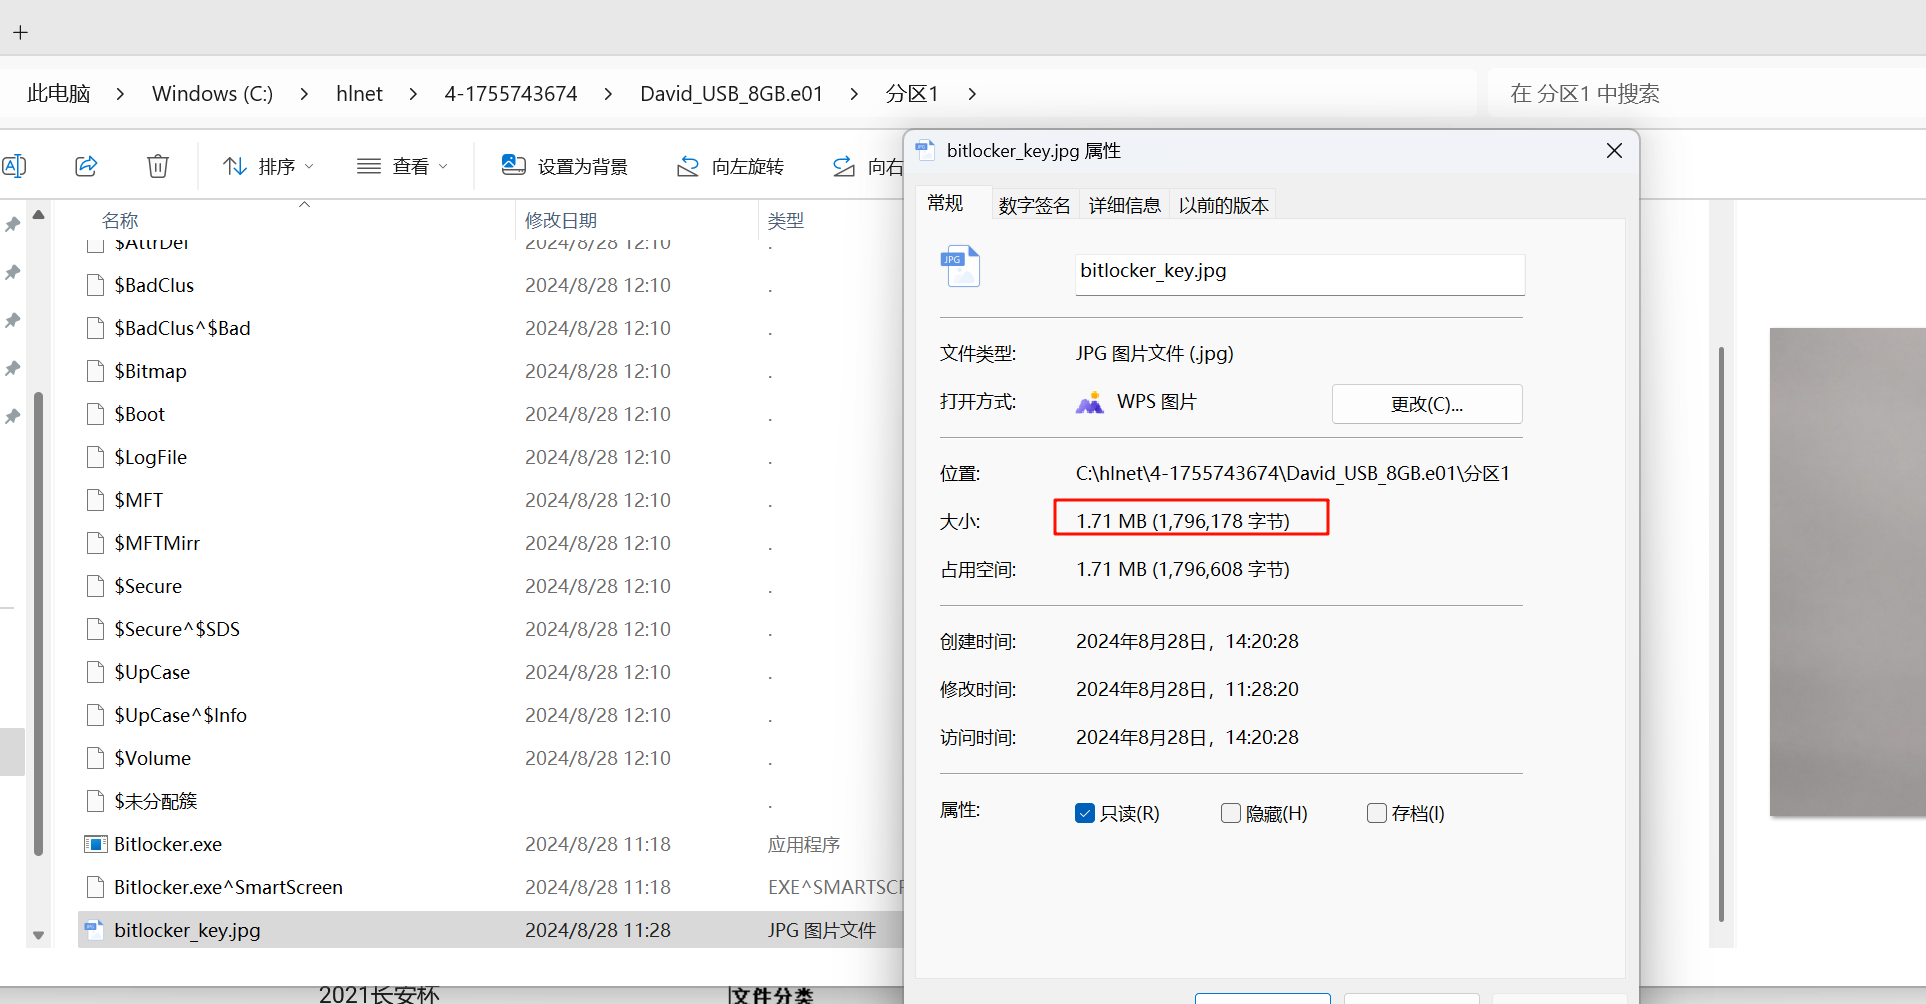This screenshot has height=1004, width=1926.
Task: Expand chevron after David_USB_8GB.e01 breadcrumb
Action: pyautogui.click(x=854, y=94)
